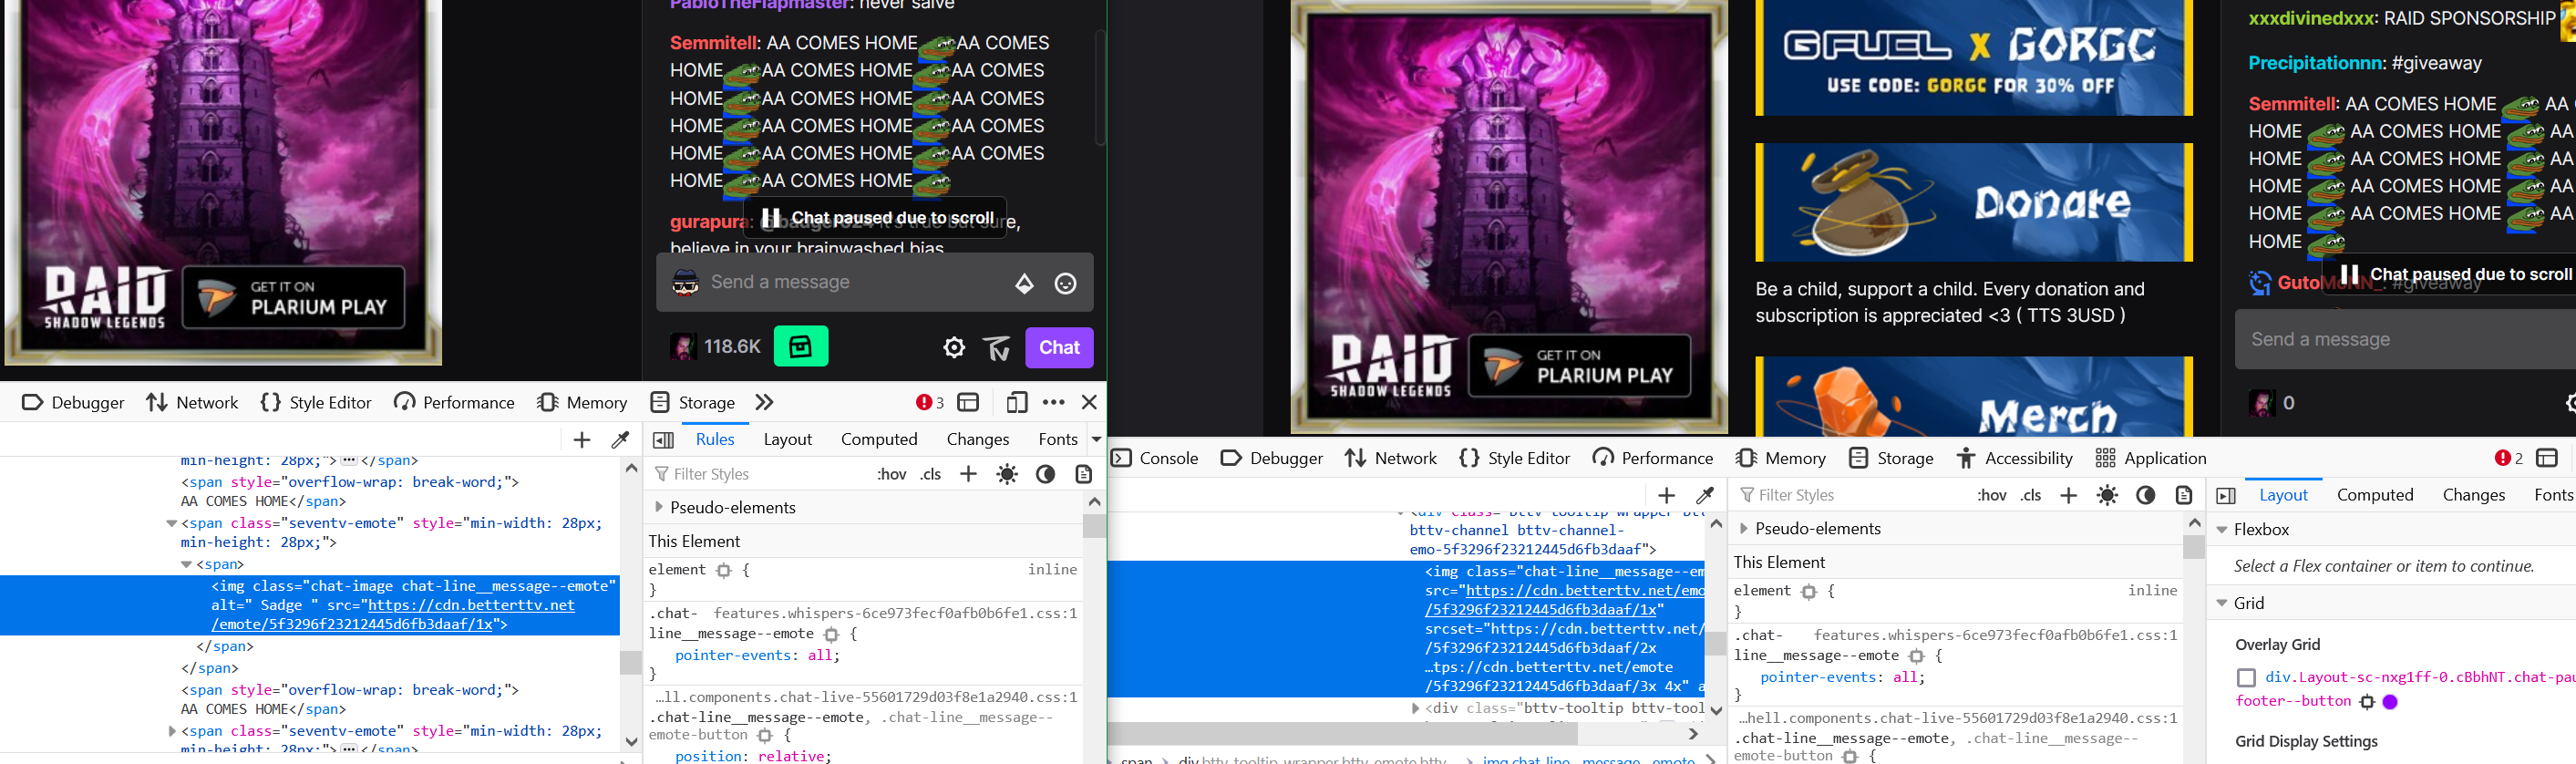Select iframe picker icon in left DevTools
Screen dimensions: 2576x764
click(x=968, y=402)
